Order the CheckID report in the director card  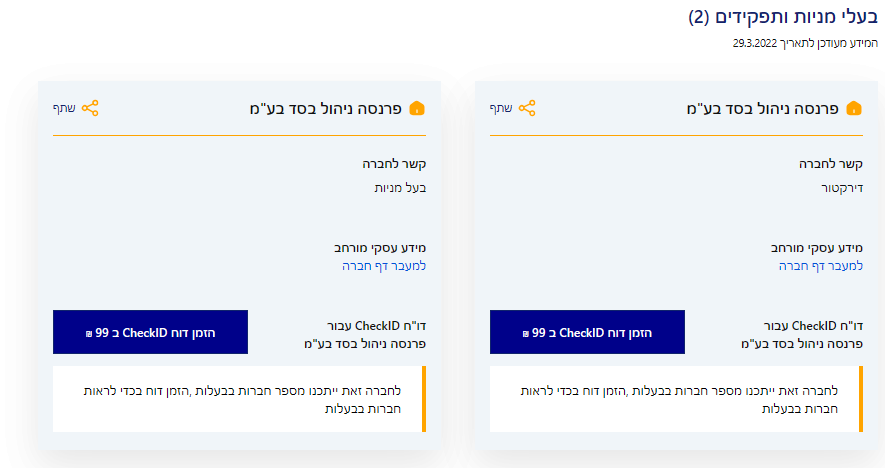pyautogui.click(x=587, y=332)
